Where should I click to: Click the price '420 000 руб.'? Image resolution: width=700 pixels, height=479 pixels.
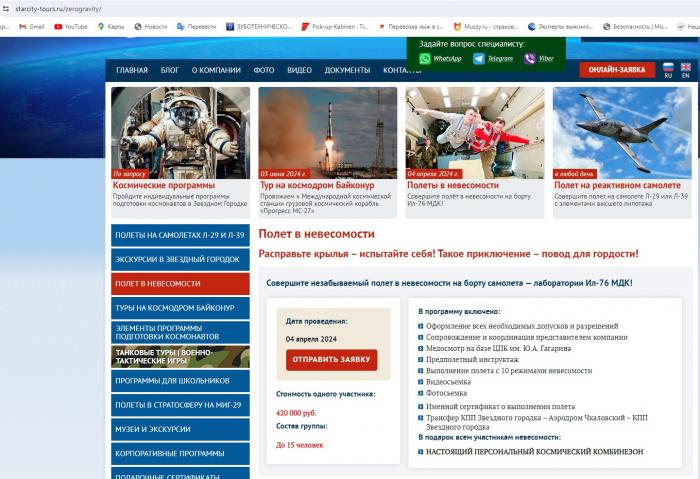point(296,413)
